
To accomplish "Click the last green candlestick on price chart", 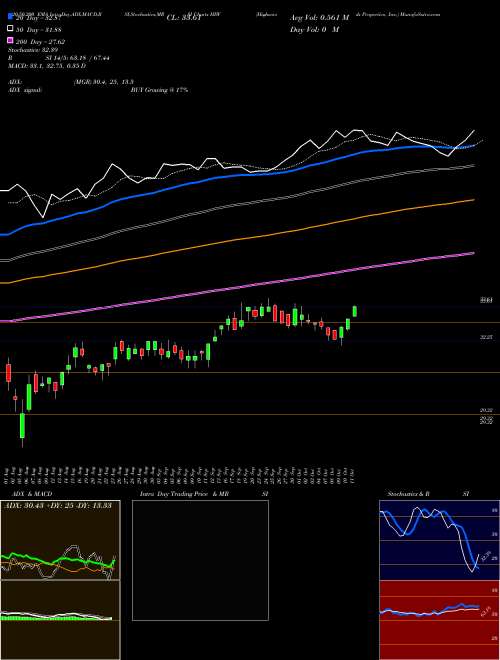I will pyautogui.click(x=355, y=311).
